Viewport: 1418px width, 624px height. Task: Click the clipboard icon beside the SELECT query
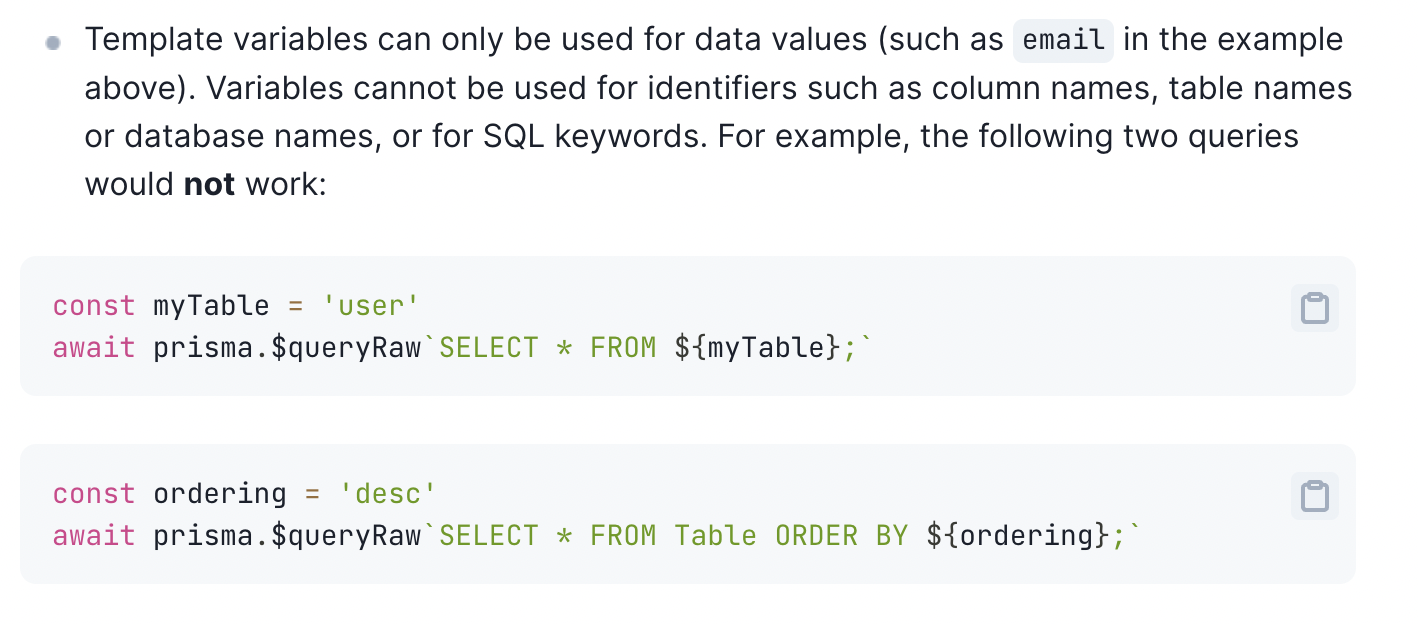coord(1314,308)
